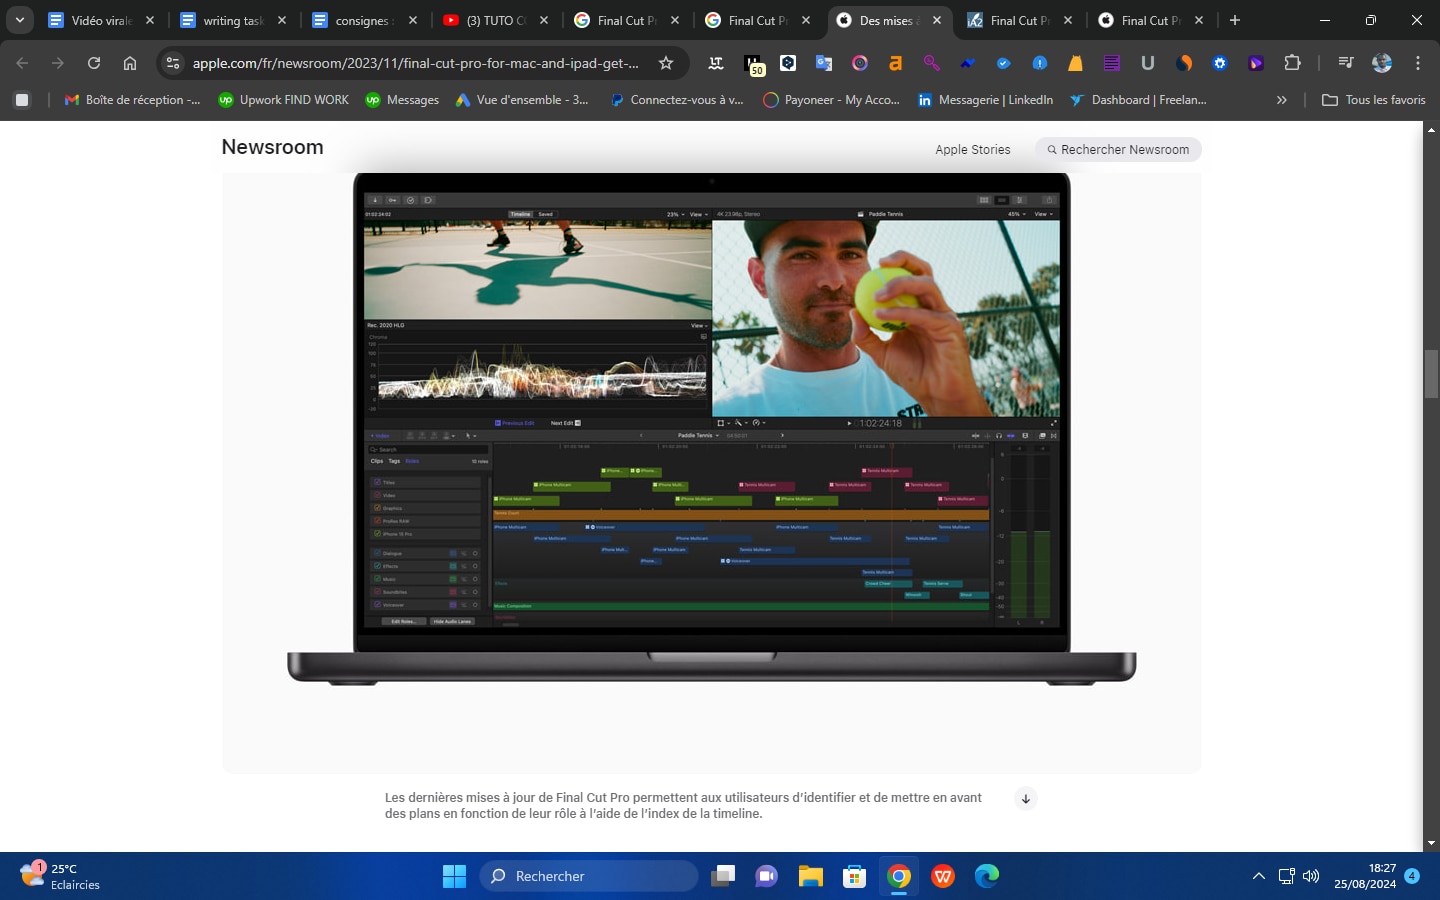Screen dimensions: 1440x900
Task: Click the 'Rechercher Newsroom' search field
Action: (x=1118, y=149)
